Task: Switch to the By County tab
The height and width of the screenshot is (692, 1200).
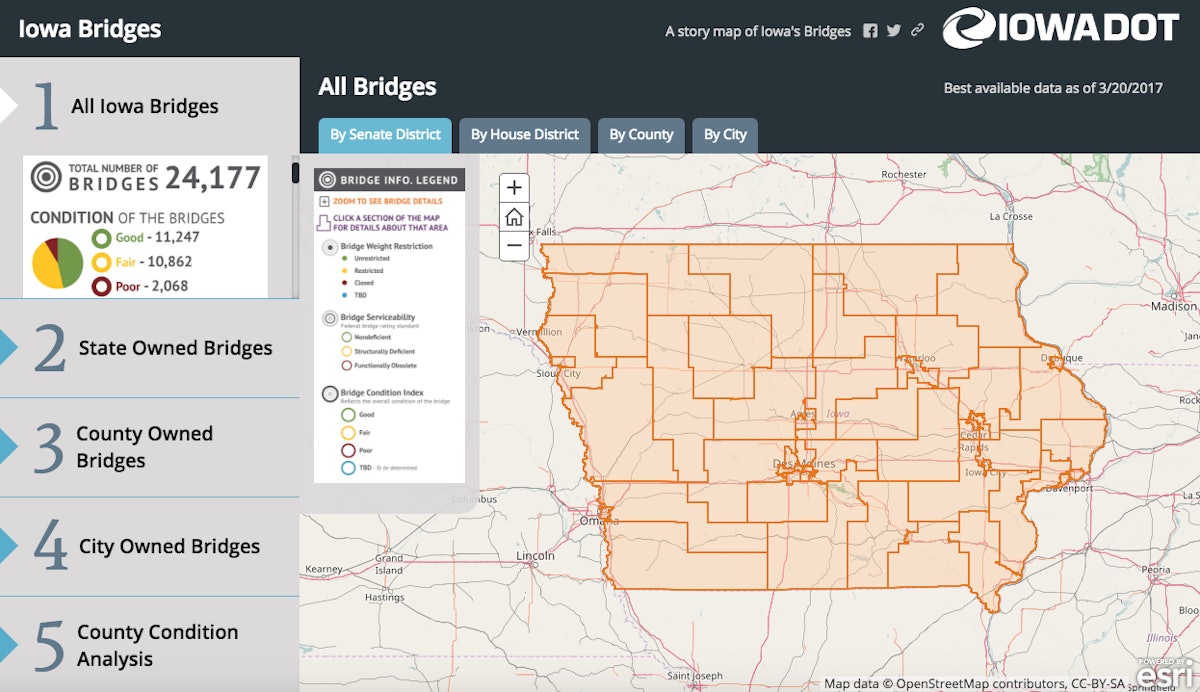Action: tap(641, 135)
